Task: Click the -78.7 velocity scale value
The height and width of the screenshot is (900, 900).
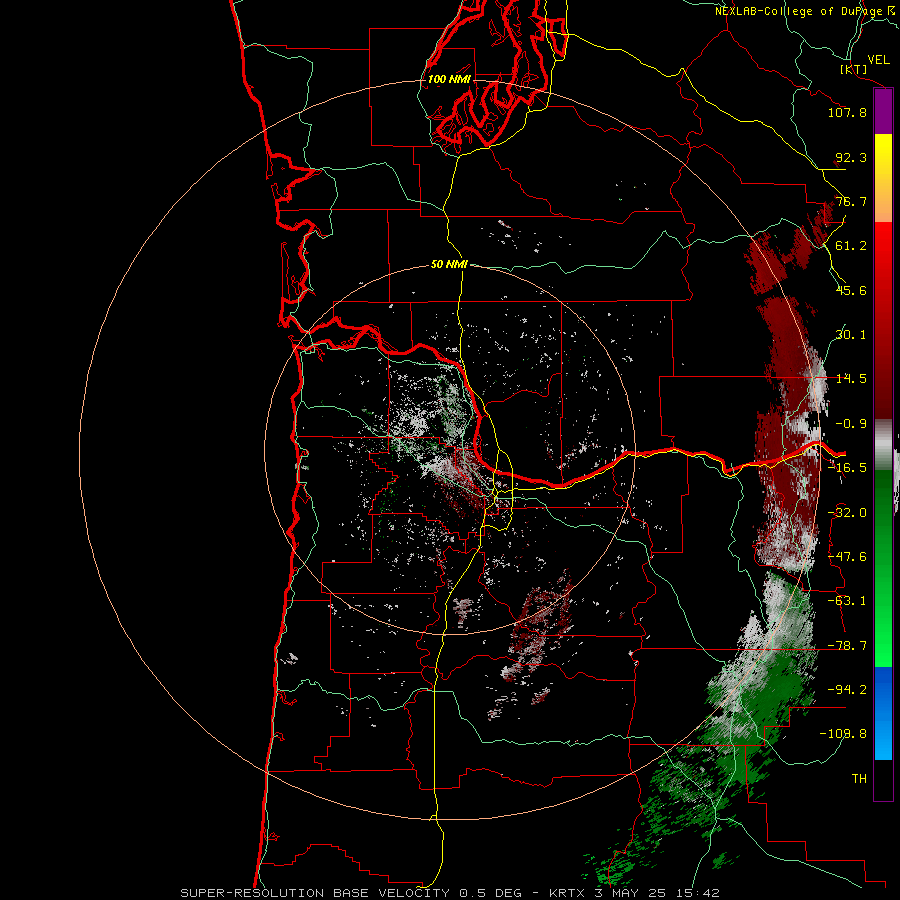Action: (847, 646)
